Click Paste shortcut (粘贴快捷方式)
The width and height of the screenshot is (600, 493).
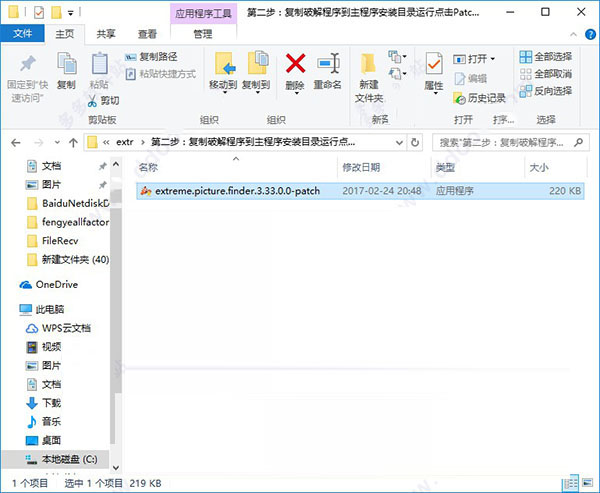161,73
